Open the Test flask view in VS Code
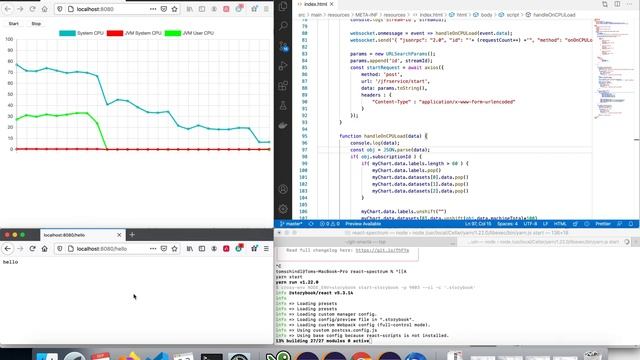This screenshot has height=360, width=640. point(283,106)
